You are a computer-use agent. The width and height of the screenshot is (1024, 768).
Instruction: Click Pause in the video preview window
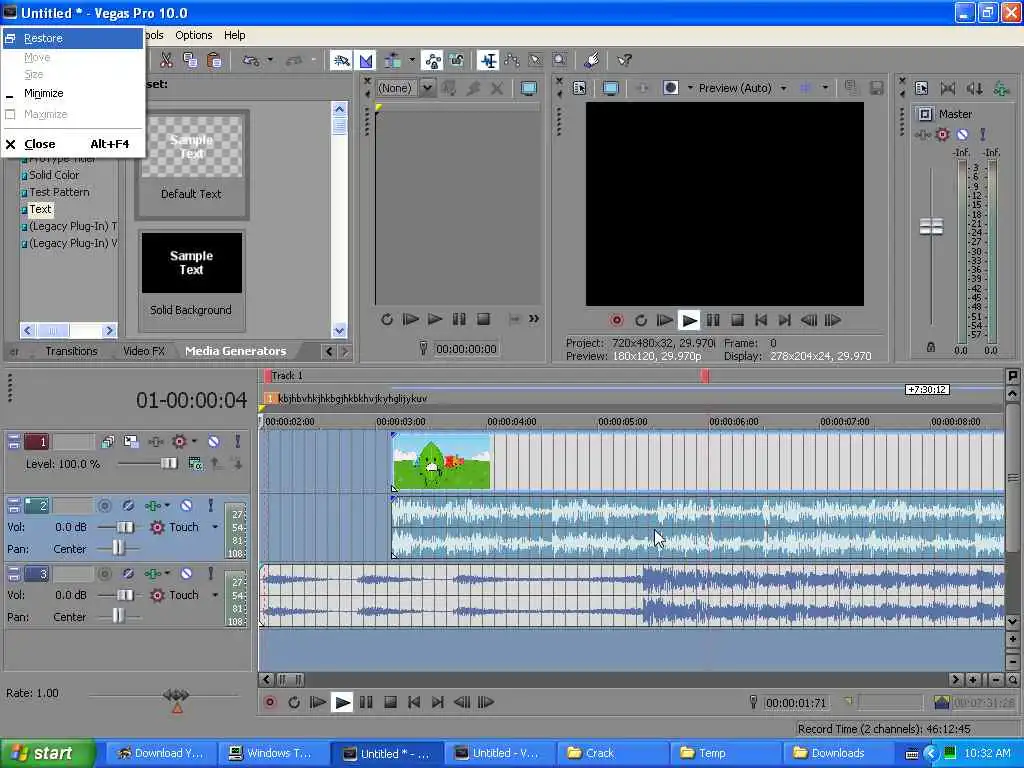coord(713,320)
